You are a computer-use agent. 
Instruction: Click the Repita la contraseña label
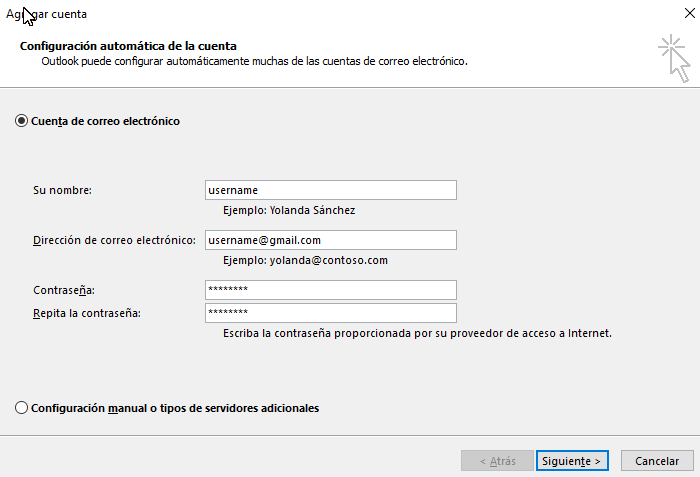pyautogui.click(x=87, y=314)
